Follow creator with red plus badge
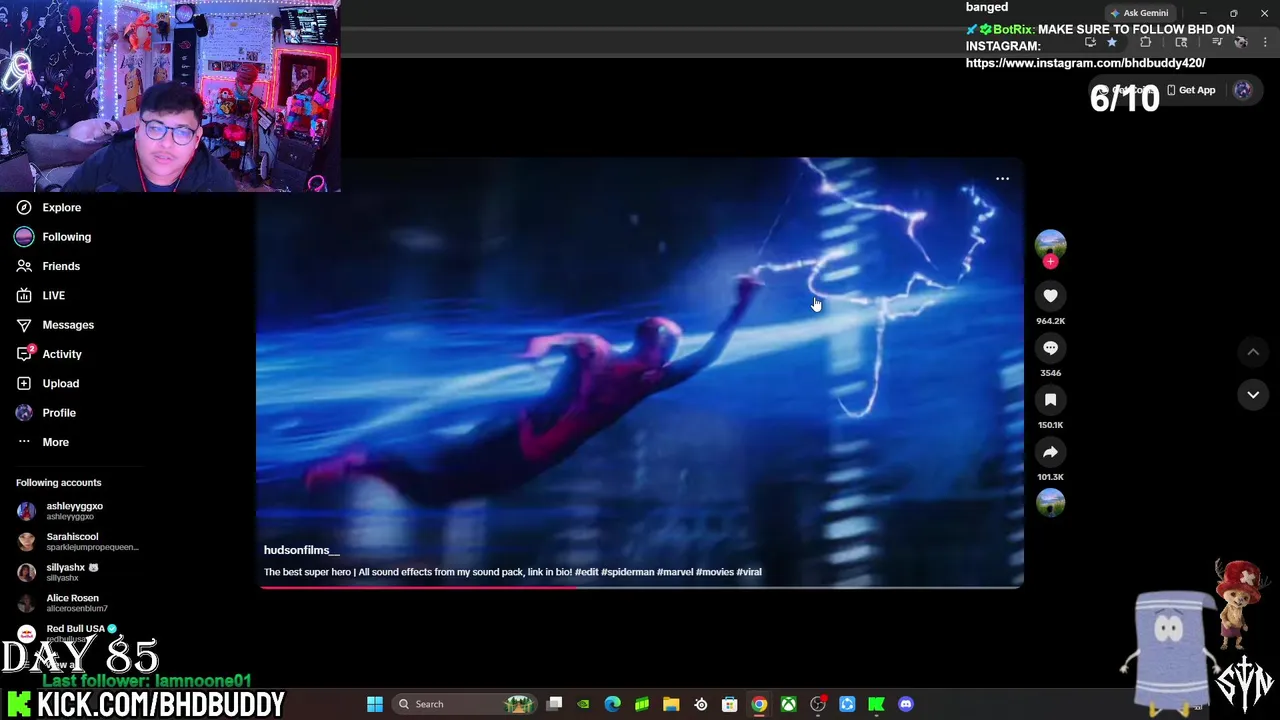Image resolution: width=1280 pixels, height=720 pixels. tap(1050, 262)
